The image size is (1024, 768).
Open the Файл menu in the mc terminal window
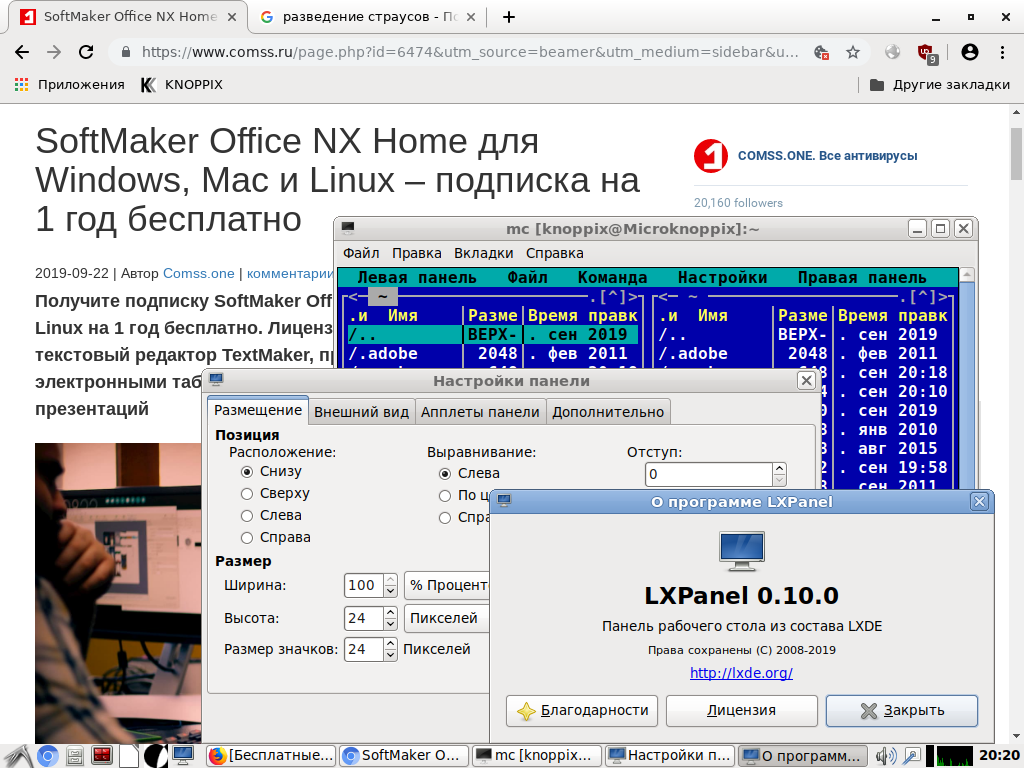pos(361,253)
